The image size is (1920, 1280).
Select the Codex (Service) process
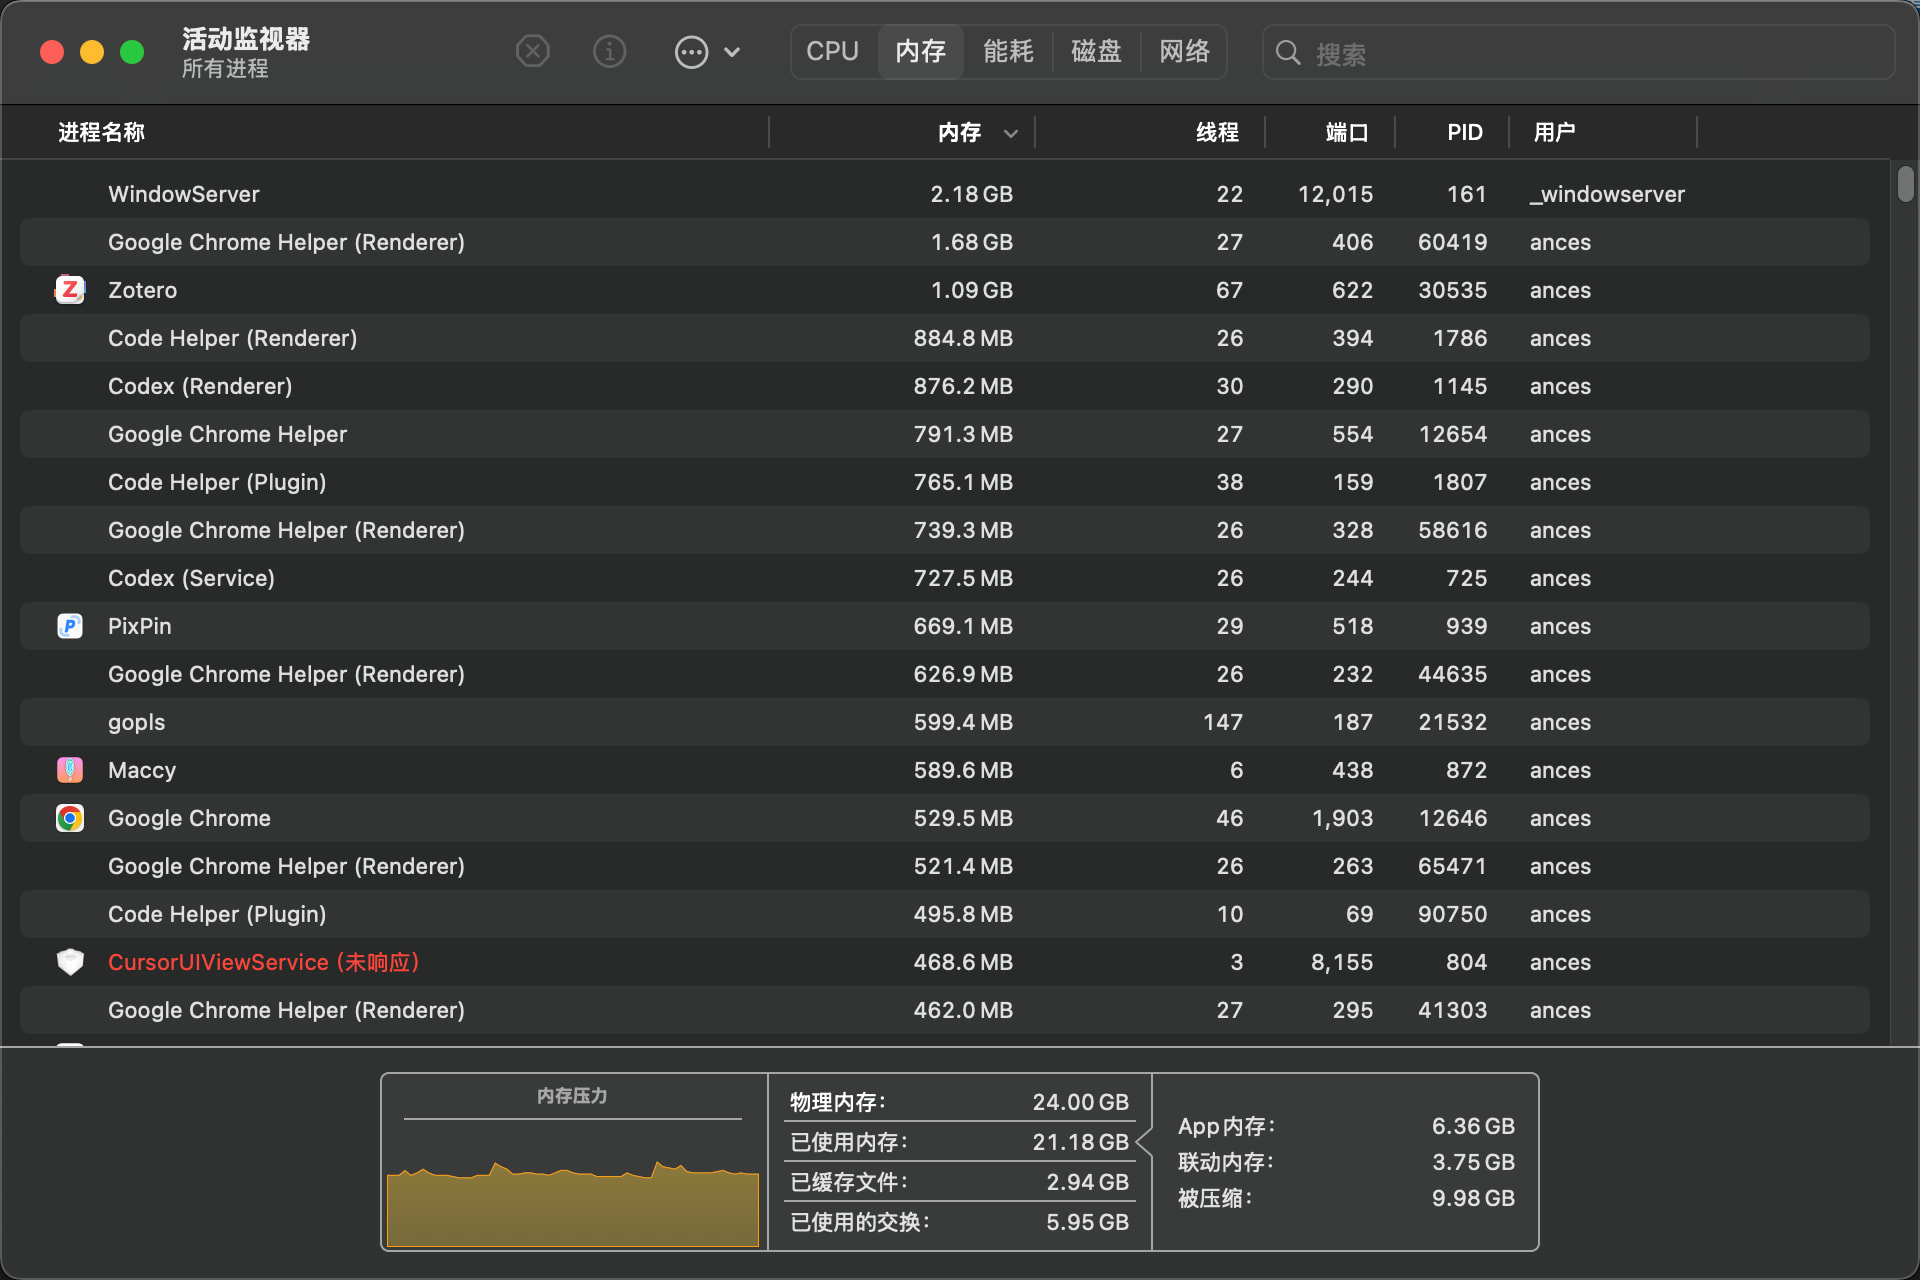[x=945, y=578]
